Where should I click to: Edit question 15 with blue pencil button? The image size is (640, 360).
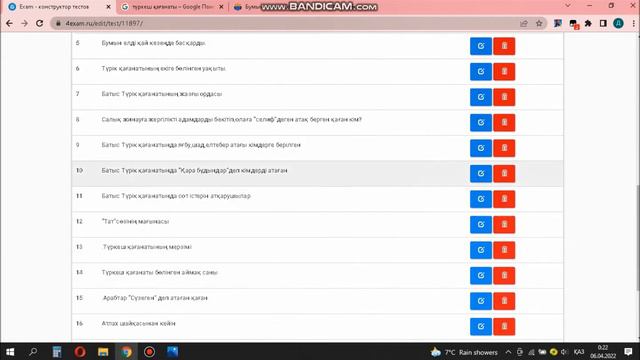481,301
